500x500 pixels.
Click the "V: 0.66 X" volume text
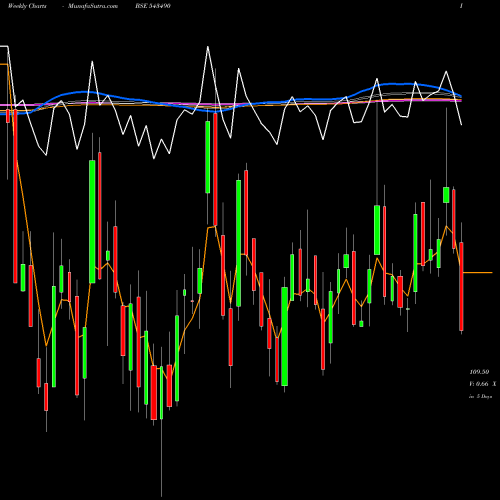click(x=483, y=384)
